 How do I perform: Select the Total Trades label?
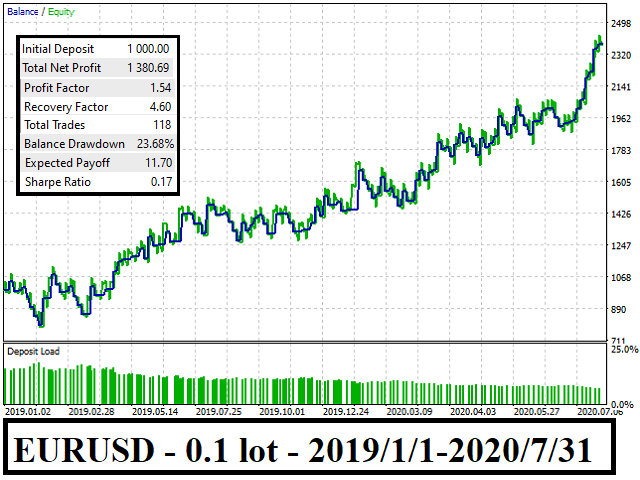point(55,125)
